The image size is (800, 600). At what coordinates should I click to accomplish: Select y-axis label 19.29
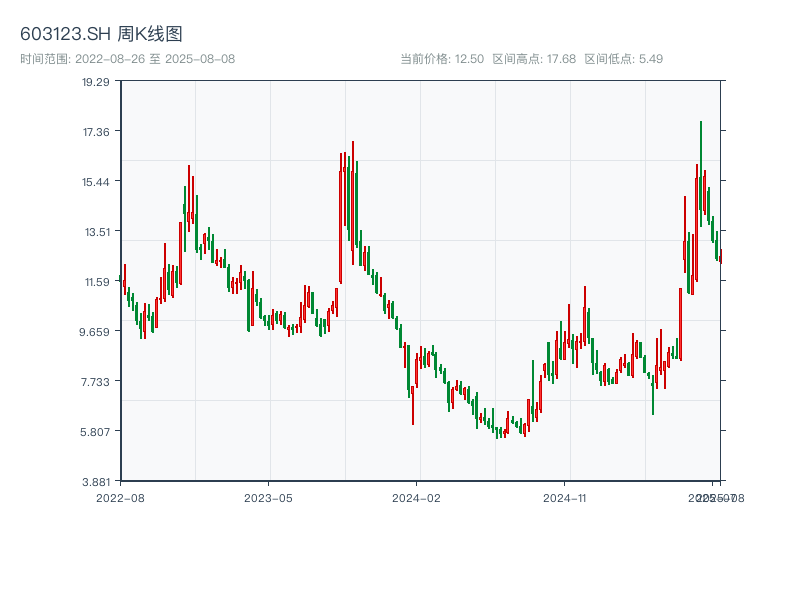pos(96,82)
